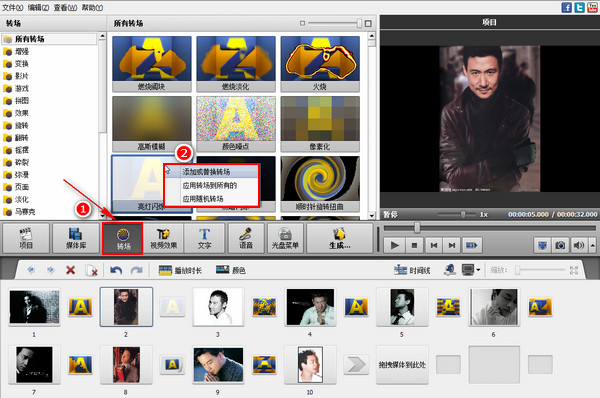Viewport: 600px width, 398px height.
Task: Click the blue monitor display icon
Action: click(542, 245)
